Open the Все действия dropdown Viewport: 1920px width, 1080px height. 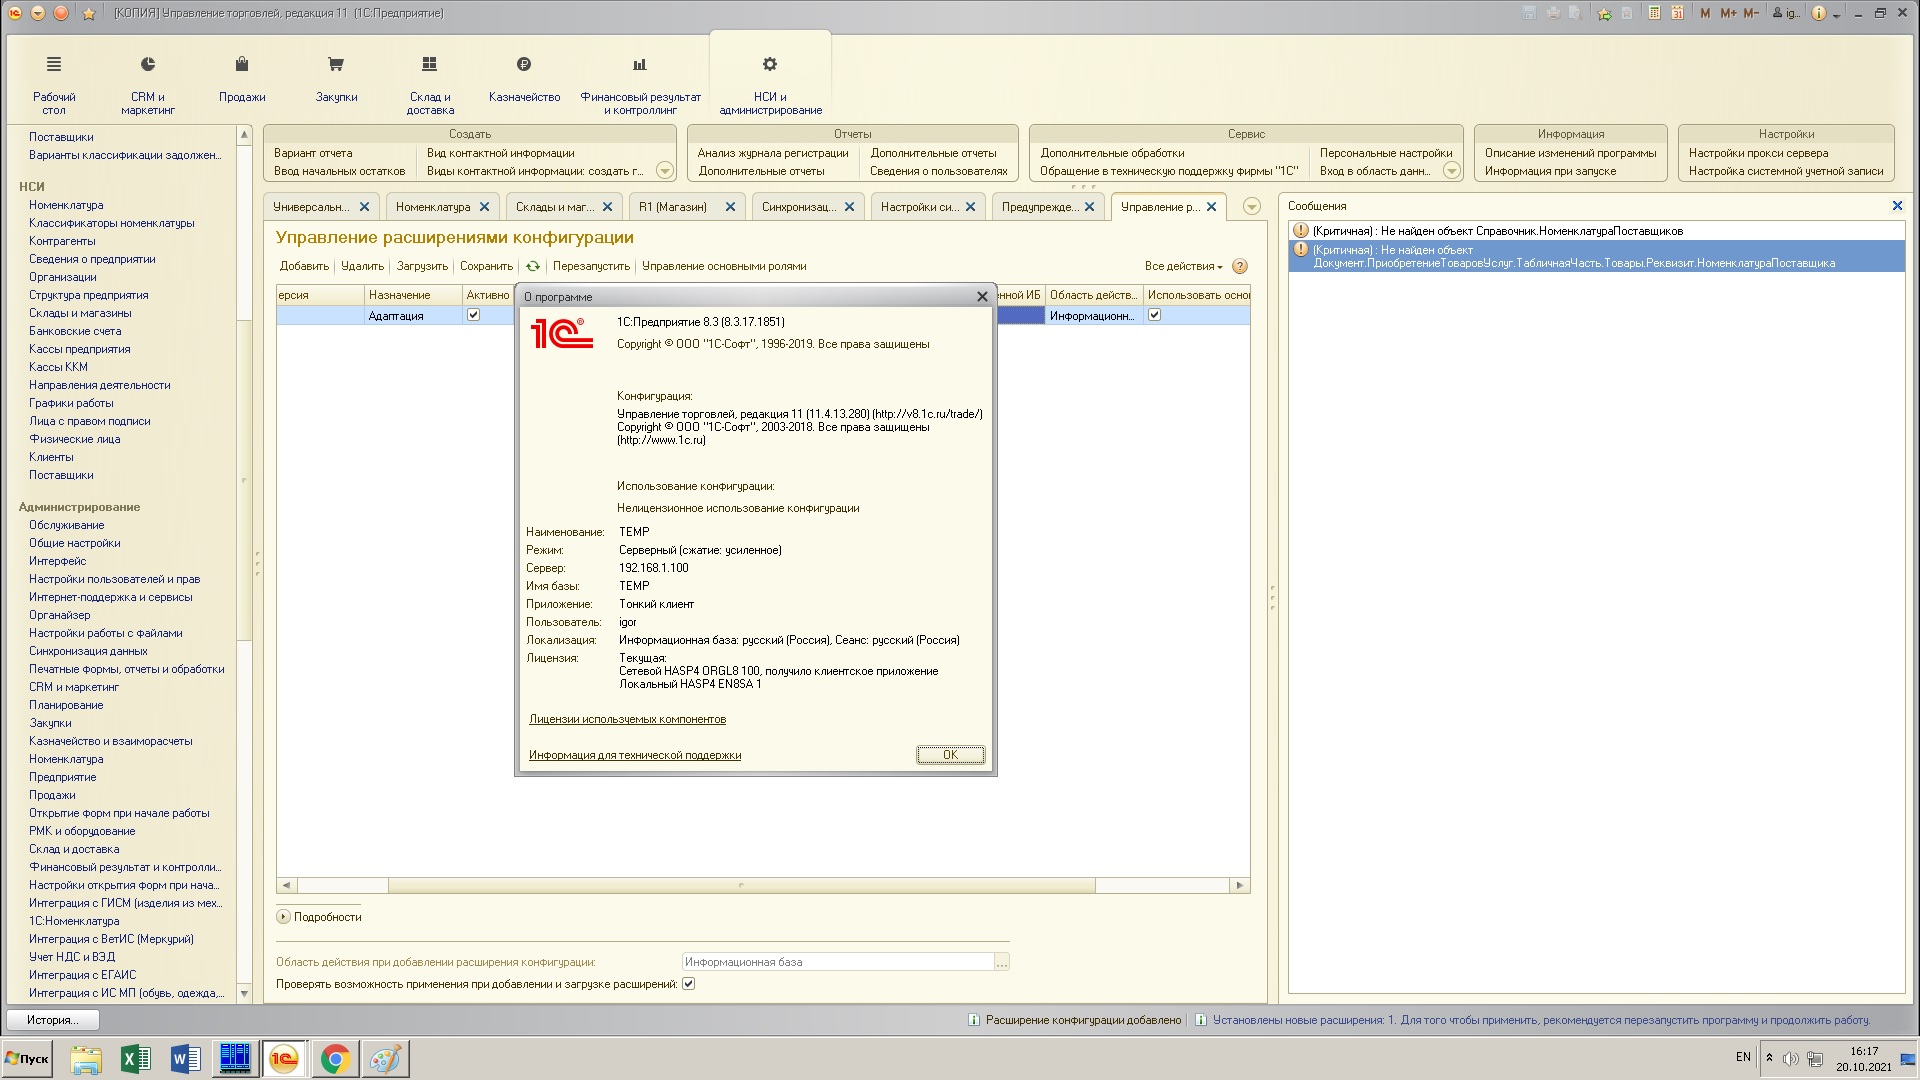1183,266
